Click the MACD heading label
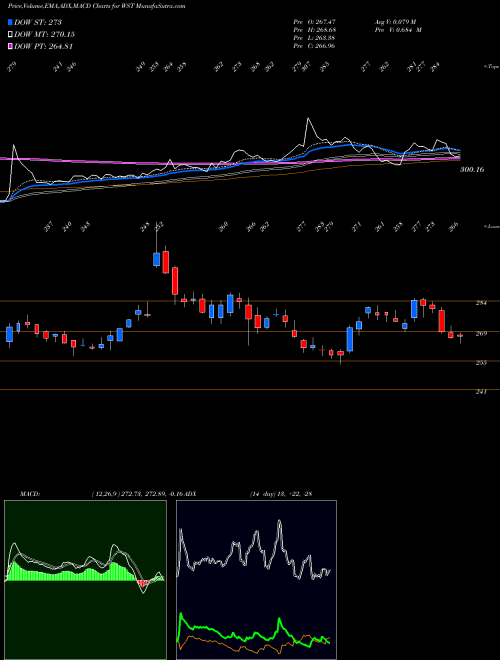This screenshot has width=500, height=660. (x=30, y=494)
